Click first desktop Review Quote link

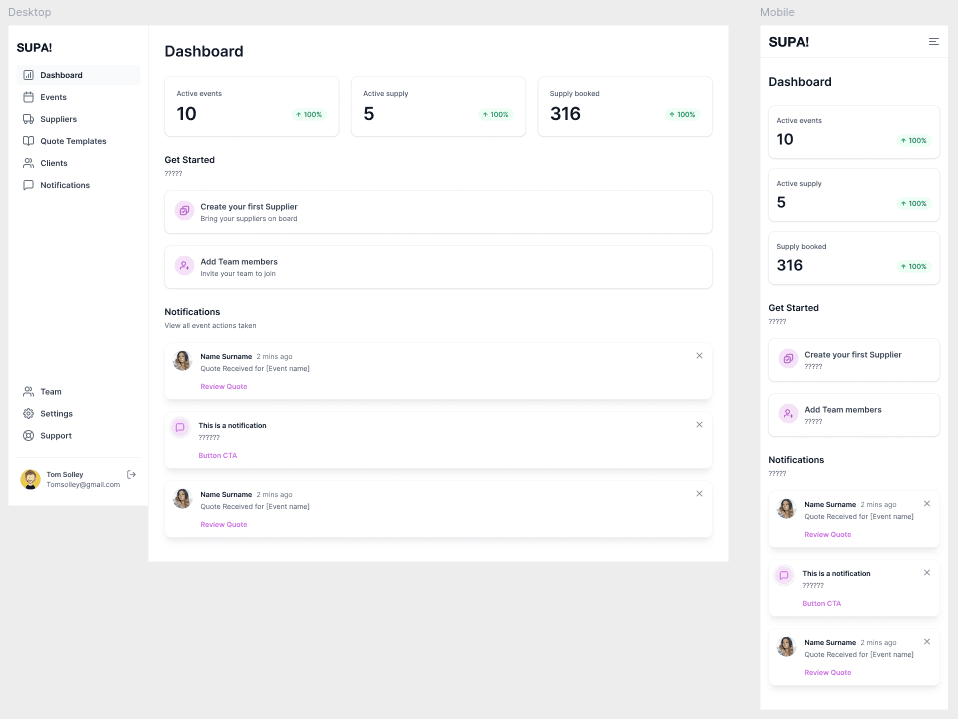[224, 387]
